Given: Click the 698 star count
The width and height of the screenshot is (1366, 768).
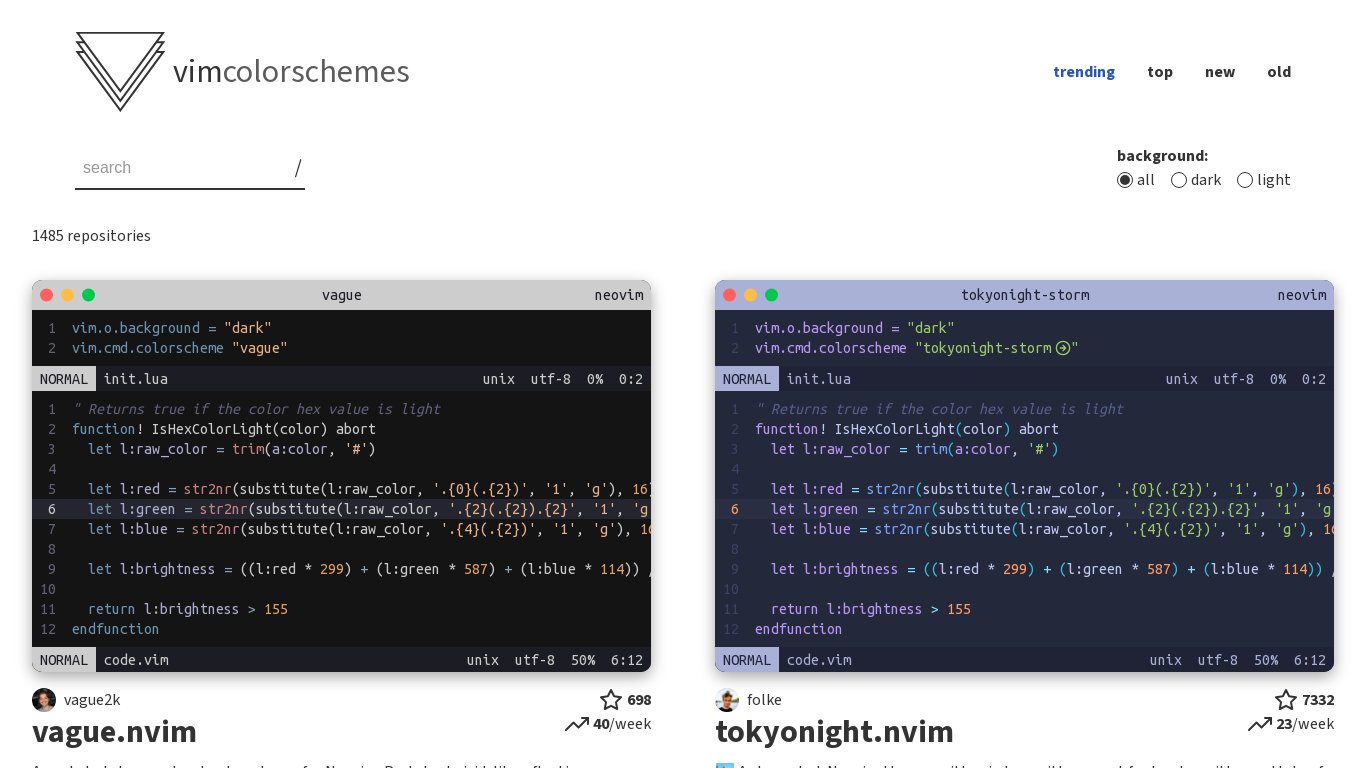Looking at the screenshot, I should pyautogui.click(x=639, y=700).
